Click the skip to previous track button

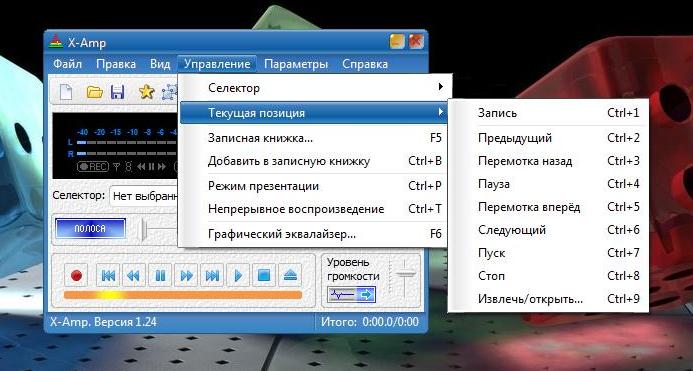(108, 275)
